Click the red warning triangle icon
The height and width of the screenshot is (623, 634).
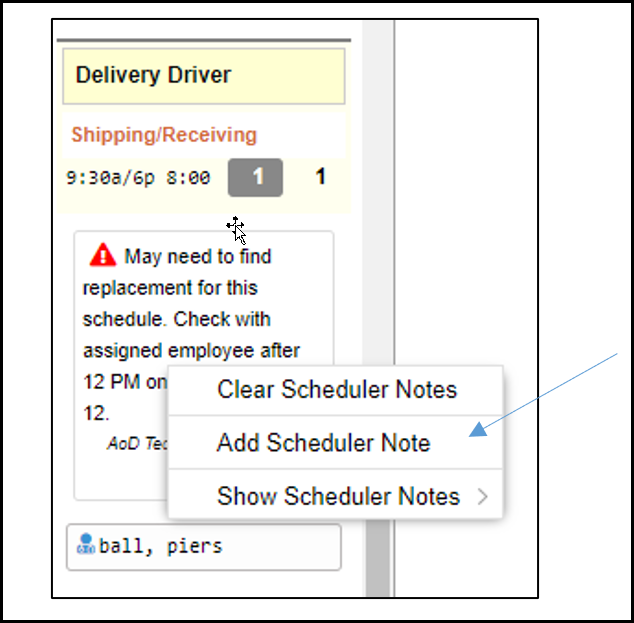click(x=103, y=255)
